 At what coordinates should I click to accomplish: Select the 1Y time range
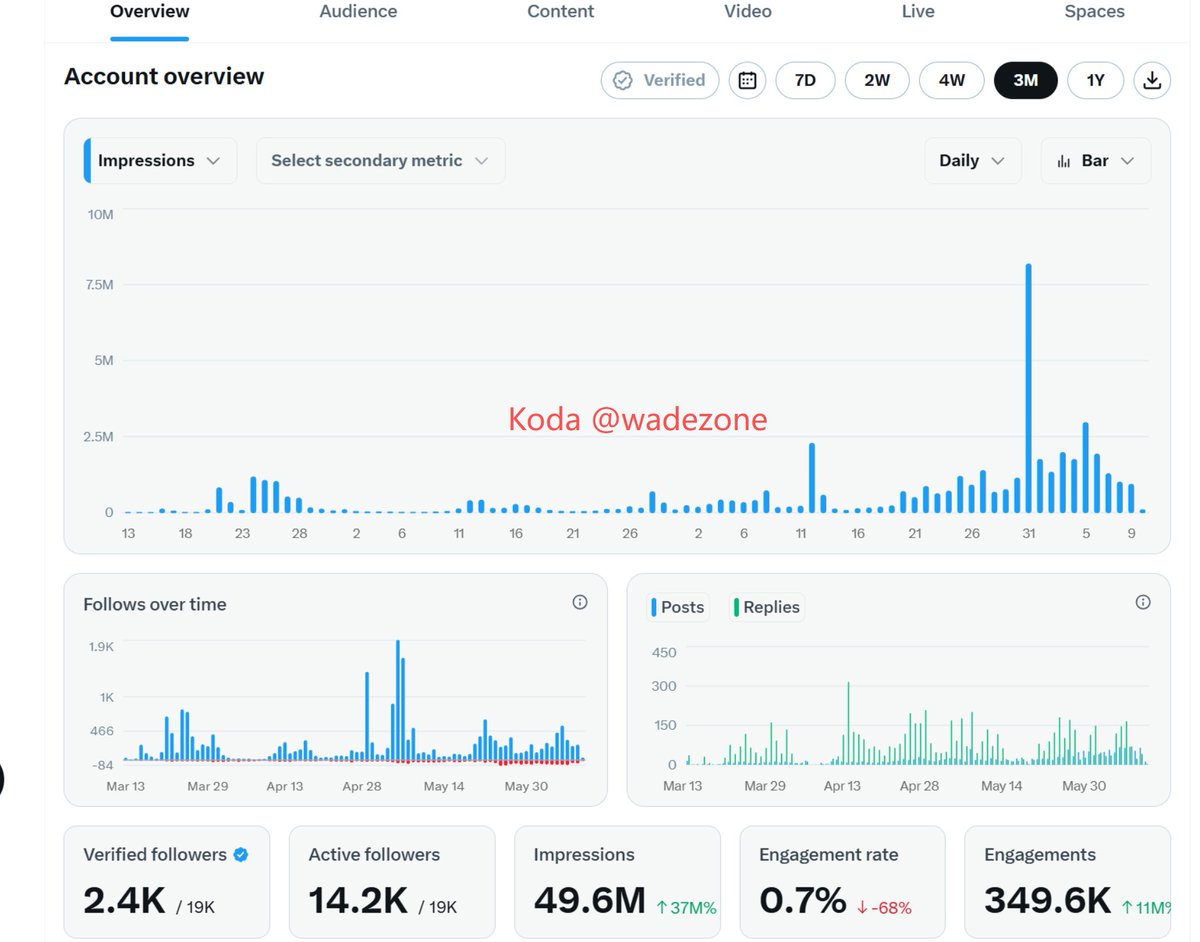[1096, 81]
